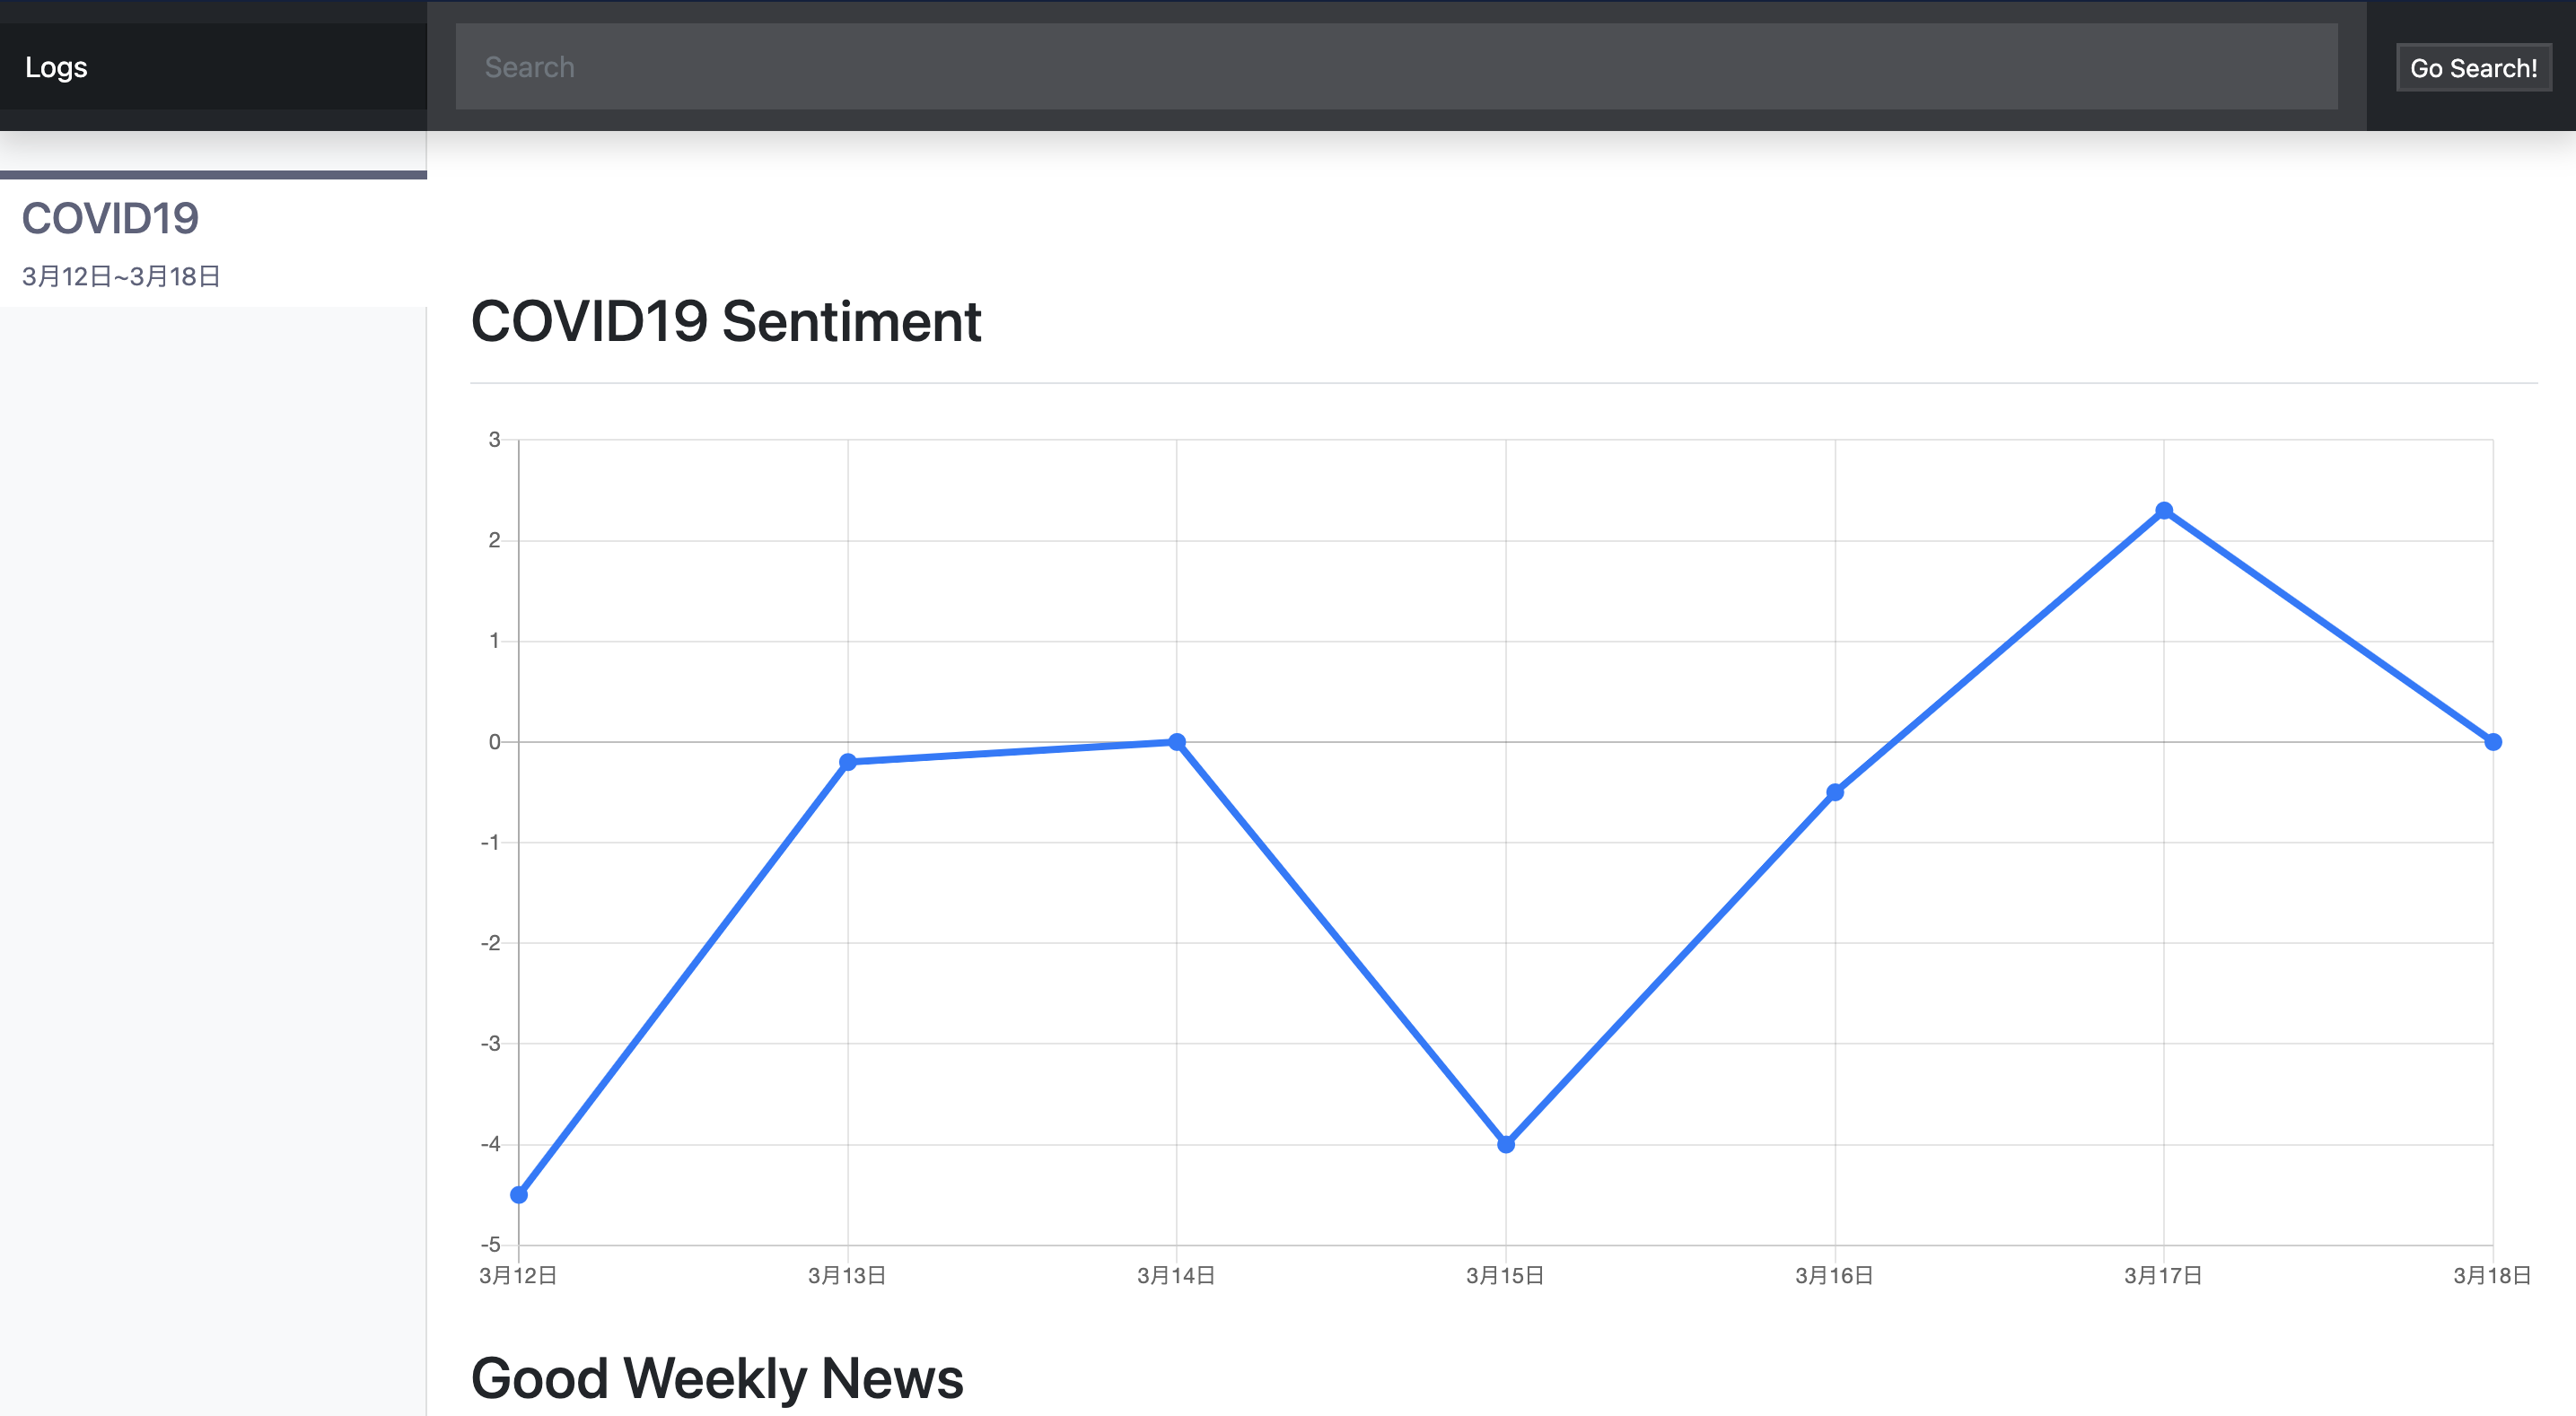Click the 3月16日 data point on chart

pyautogui.click(x=1835, y=792)
